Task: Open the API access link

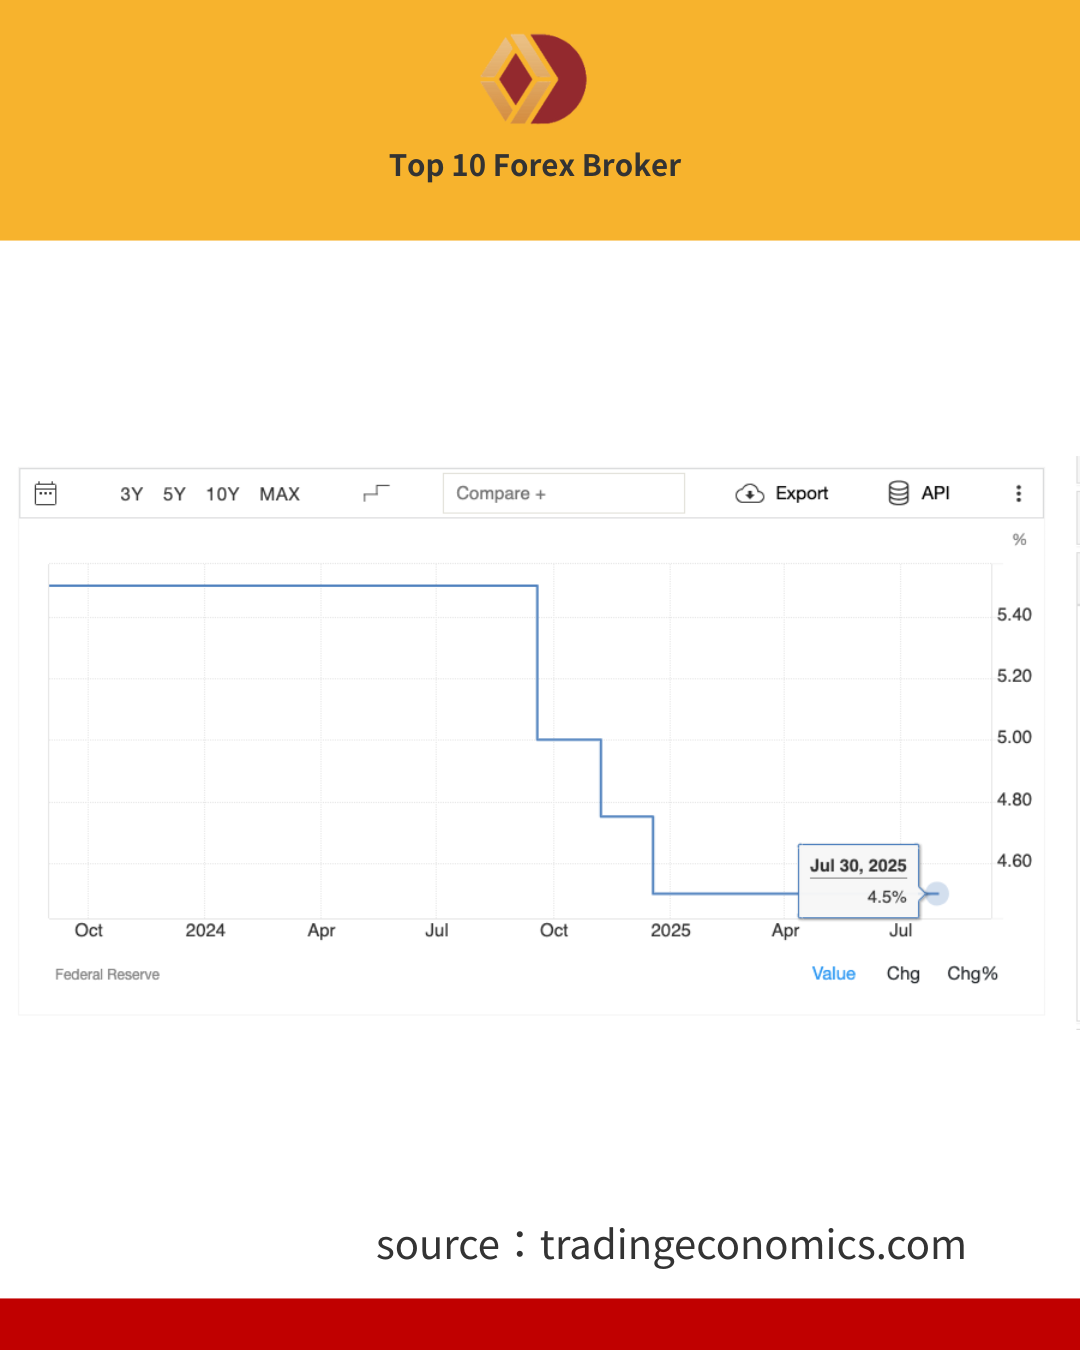Action: pos(936,493)
